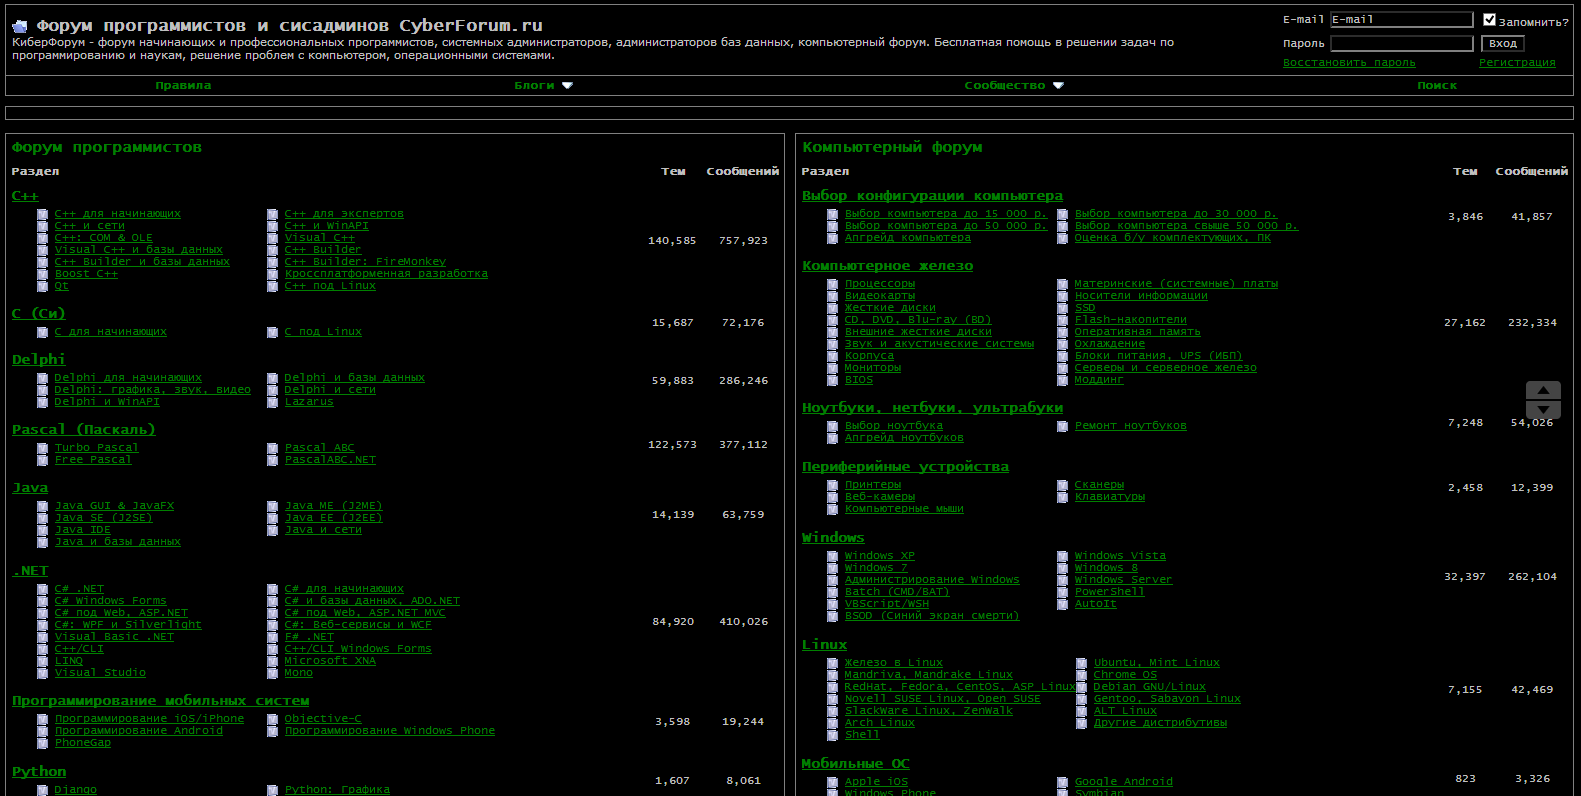Open Кроссплатформенная разработка subforum link
Viewport: 1581px width, 796px height.
[386, 274]
